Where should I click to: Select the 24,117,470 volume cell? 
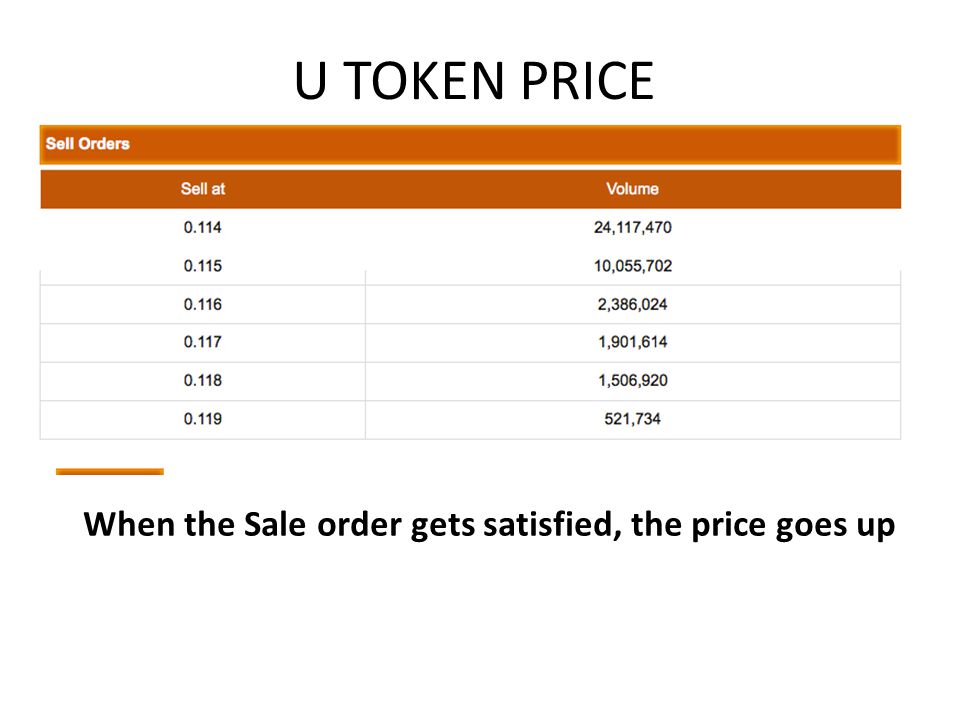coord(632,228)
